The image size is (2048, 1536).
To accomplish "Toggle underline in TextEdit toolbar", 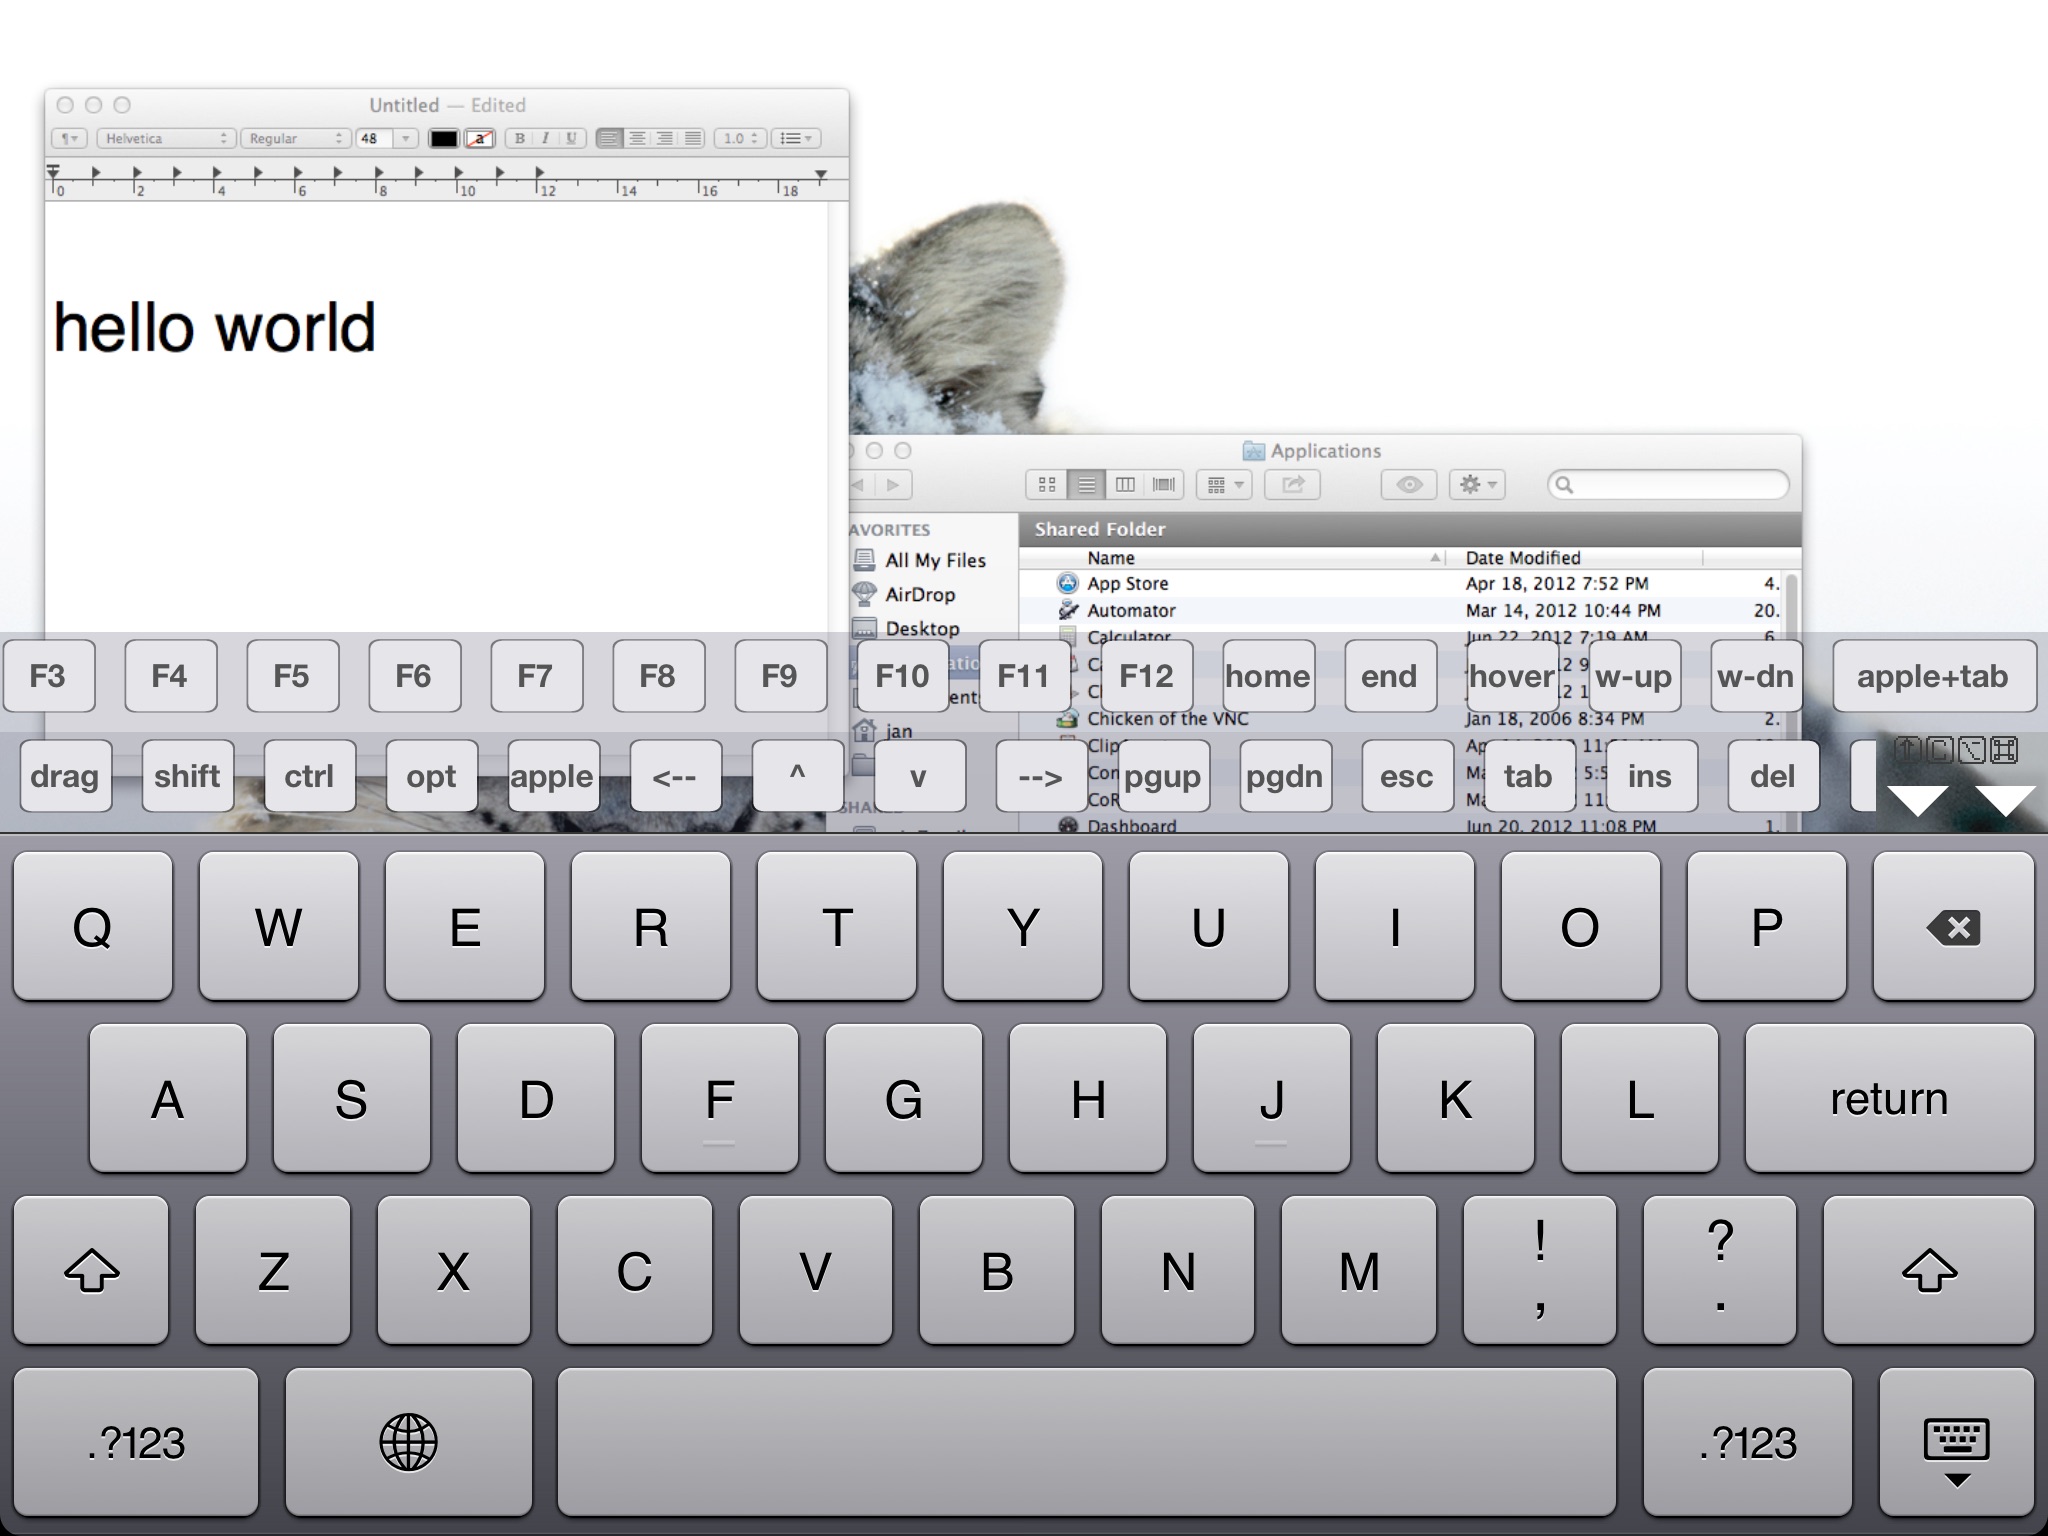I will (x=571, y=138).
